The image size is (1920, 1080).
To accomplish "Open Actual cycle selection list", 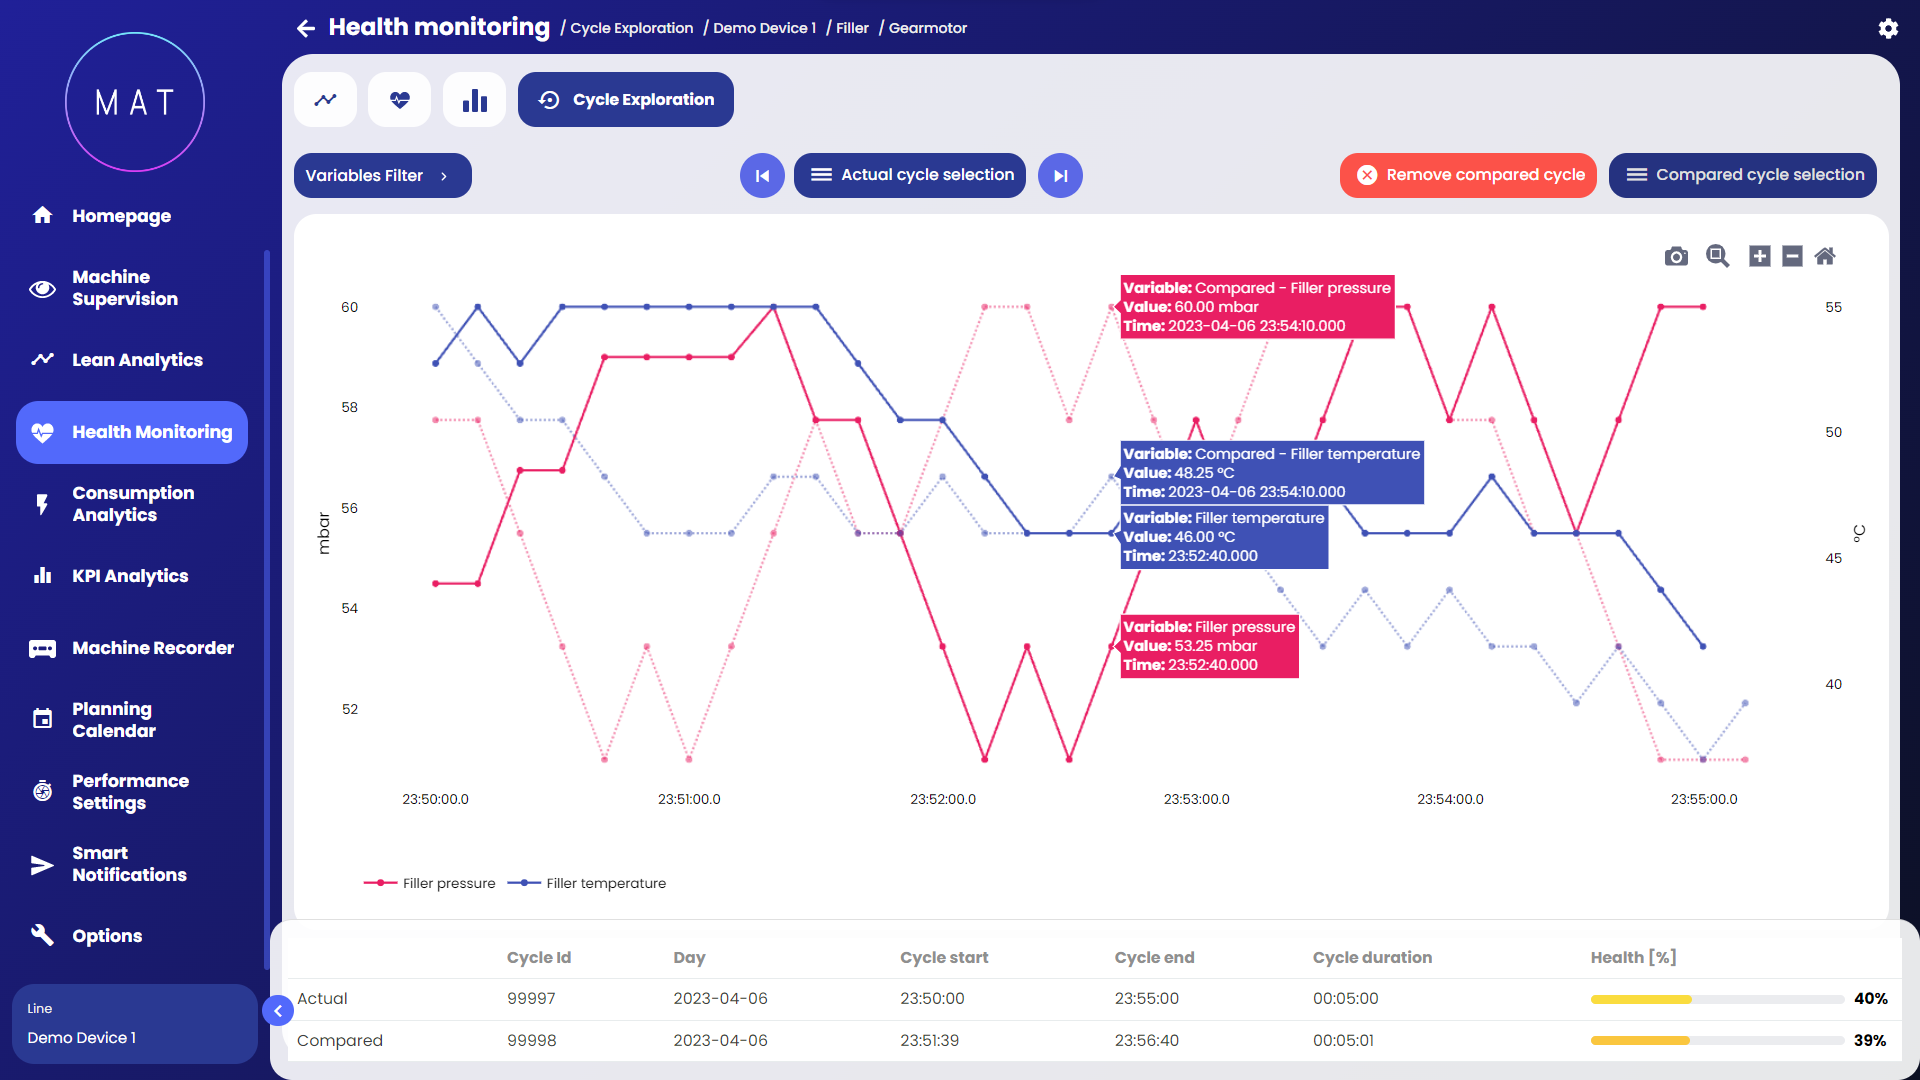I will (x=909, y=175).
